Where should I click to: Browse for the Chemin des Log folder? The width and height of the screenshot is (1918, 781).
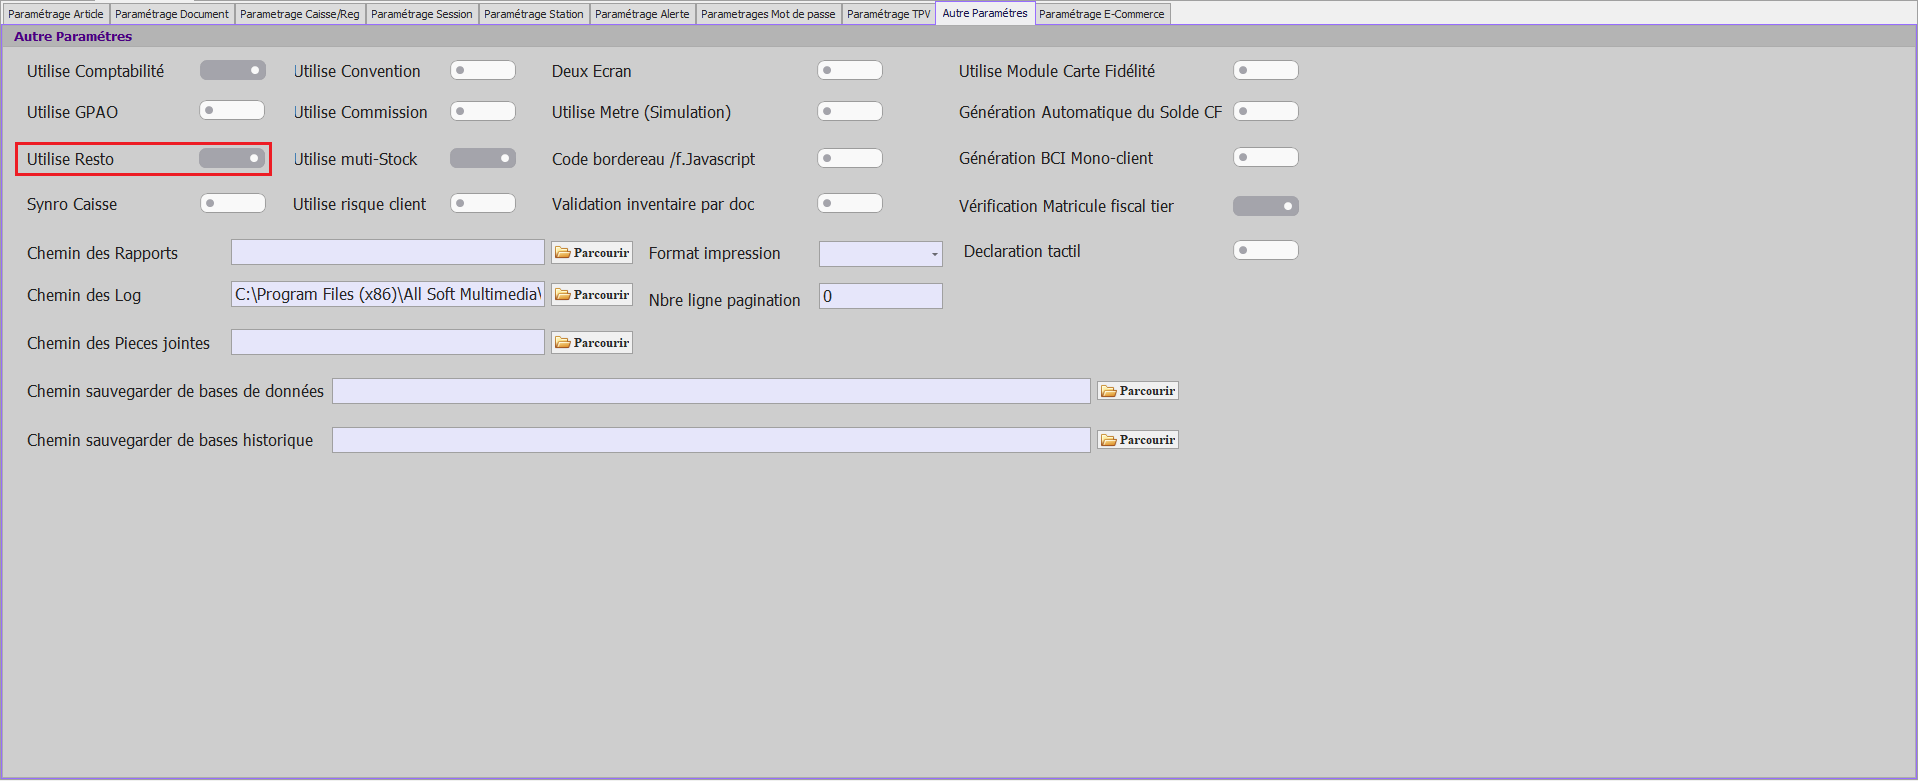(592, 294)
